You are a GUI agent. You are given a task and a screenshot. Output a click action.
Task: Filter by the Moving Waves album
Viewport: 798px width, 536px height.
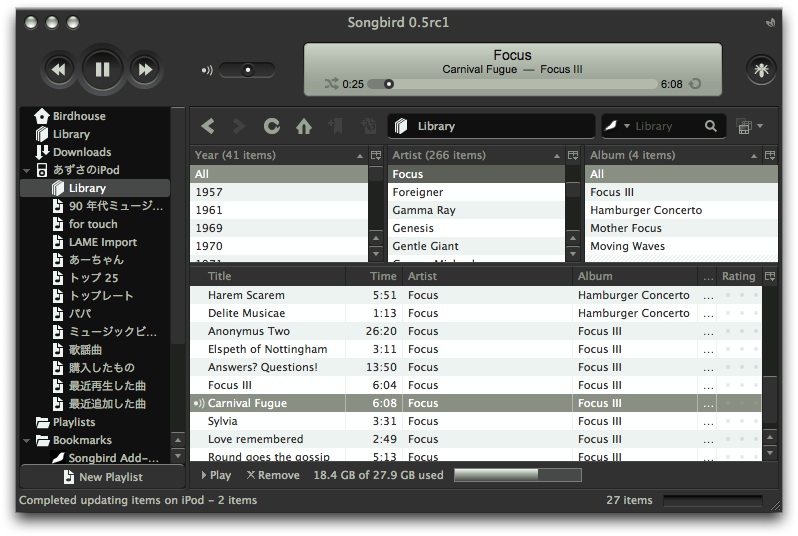pyautogui.click(x=681, y=246)
